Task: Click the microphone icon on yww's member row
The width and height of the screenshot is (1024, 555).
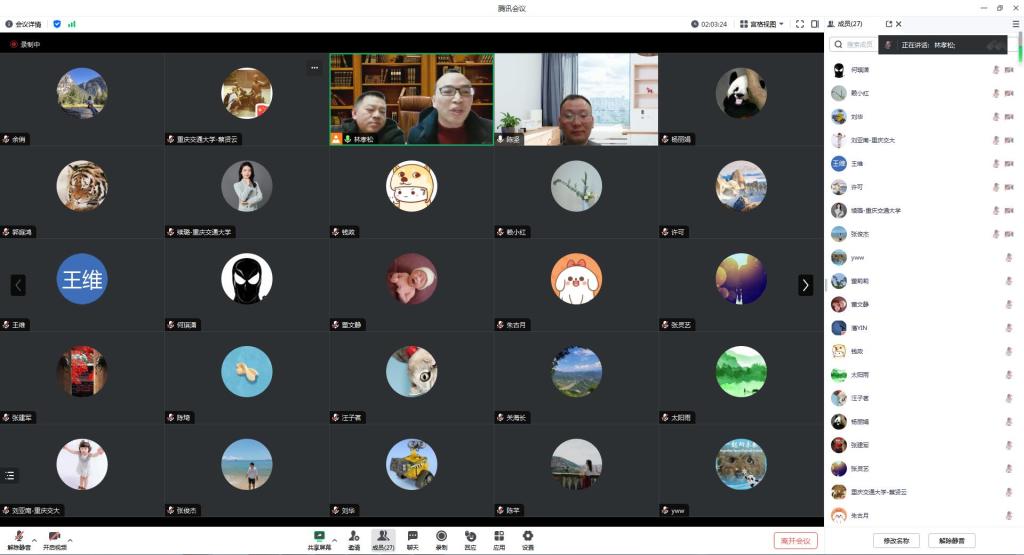Action: 1009,258
